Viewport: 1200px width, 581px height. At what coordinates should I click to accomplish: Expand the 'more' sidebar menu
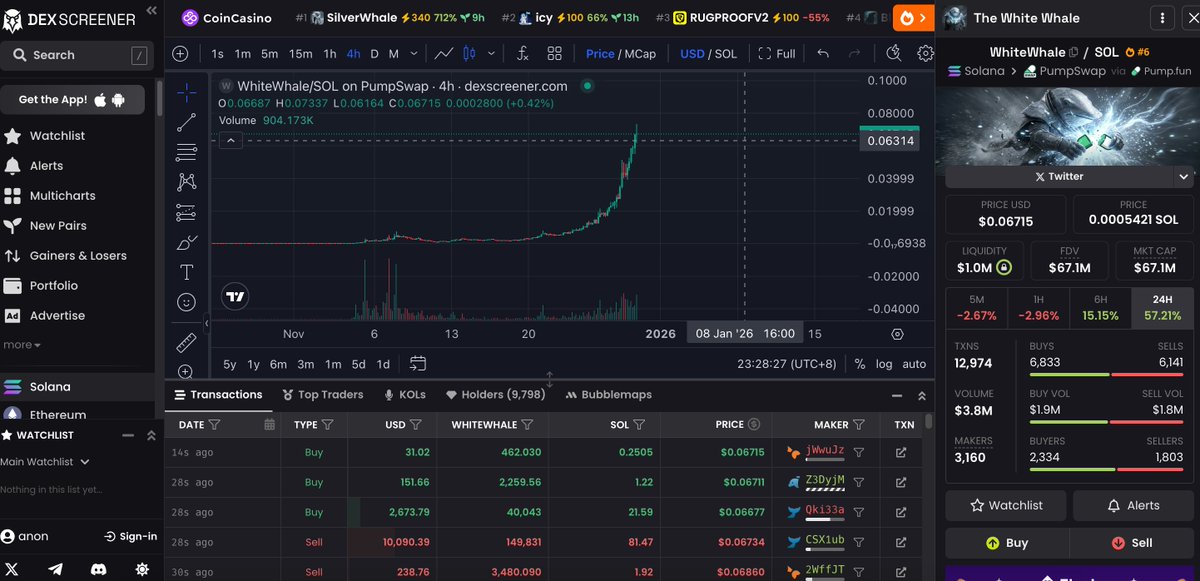click(x=22, y=345)
